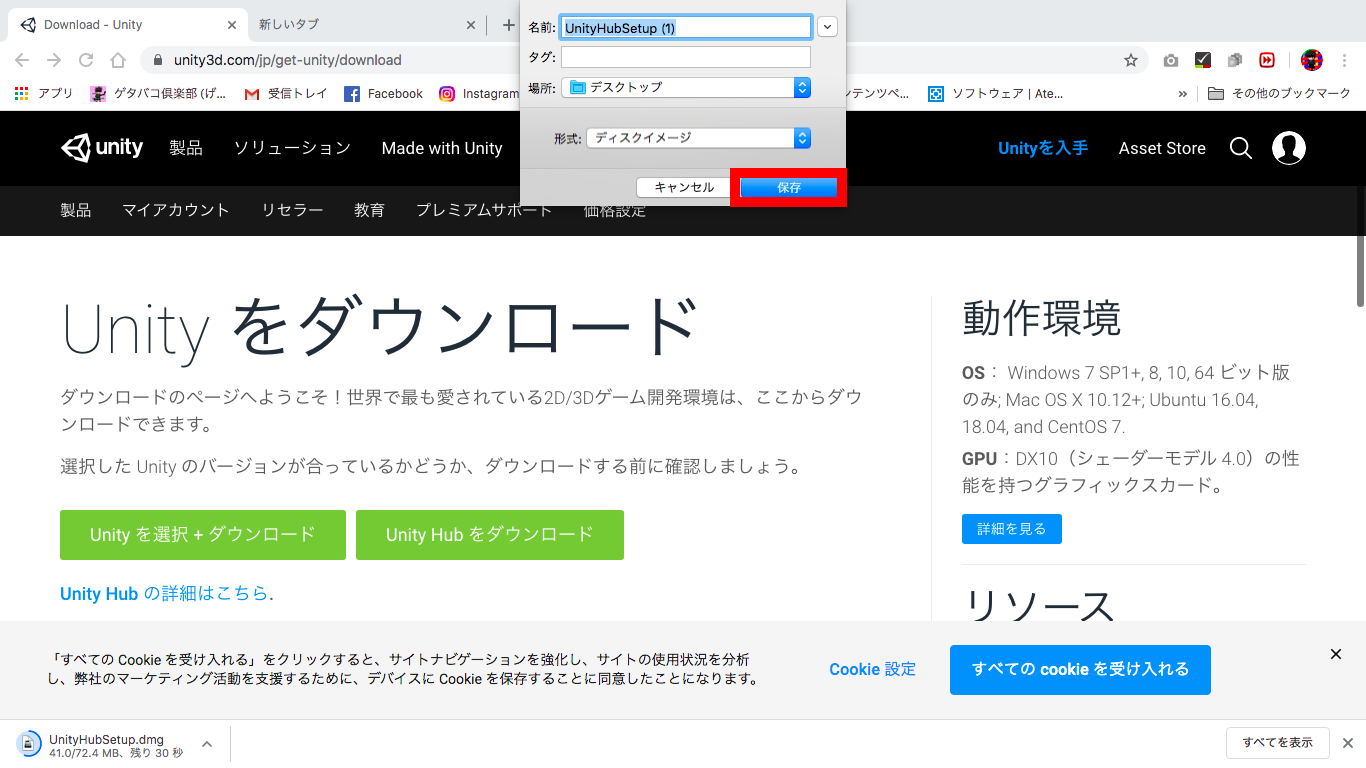Click the gray copy-pages extension icon
The height and width of the screenshot is (768, 1366).
tap(1235, 60)
